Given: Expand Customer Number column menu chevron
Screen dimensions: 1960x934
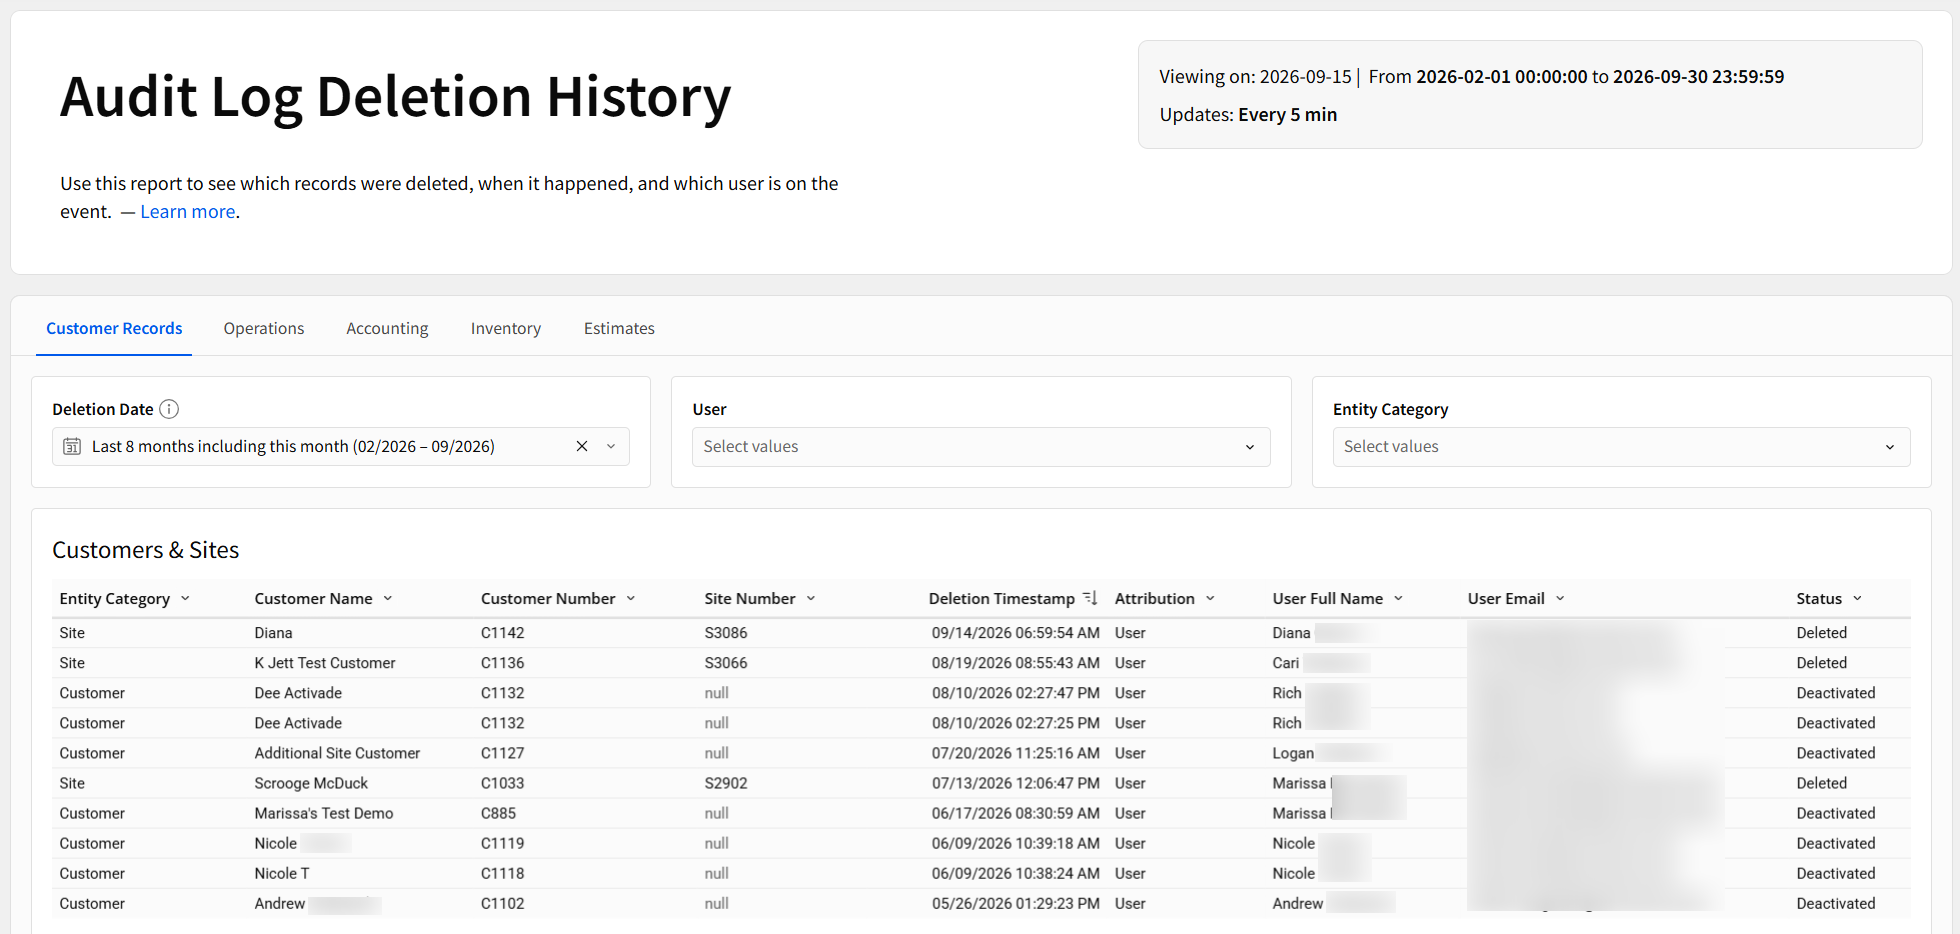Looking at the screenshot, I should coord(631,599).
